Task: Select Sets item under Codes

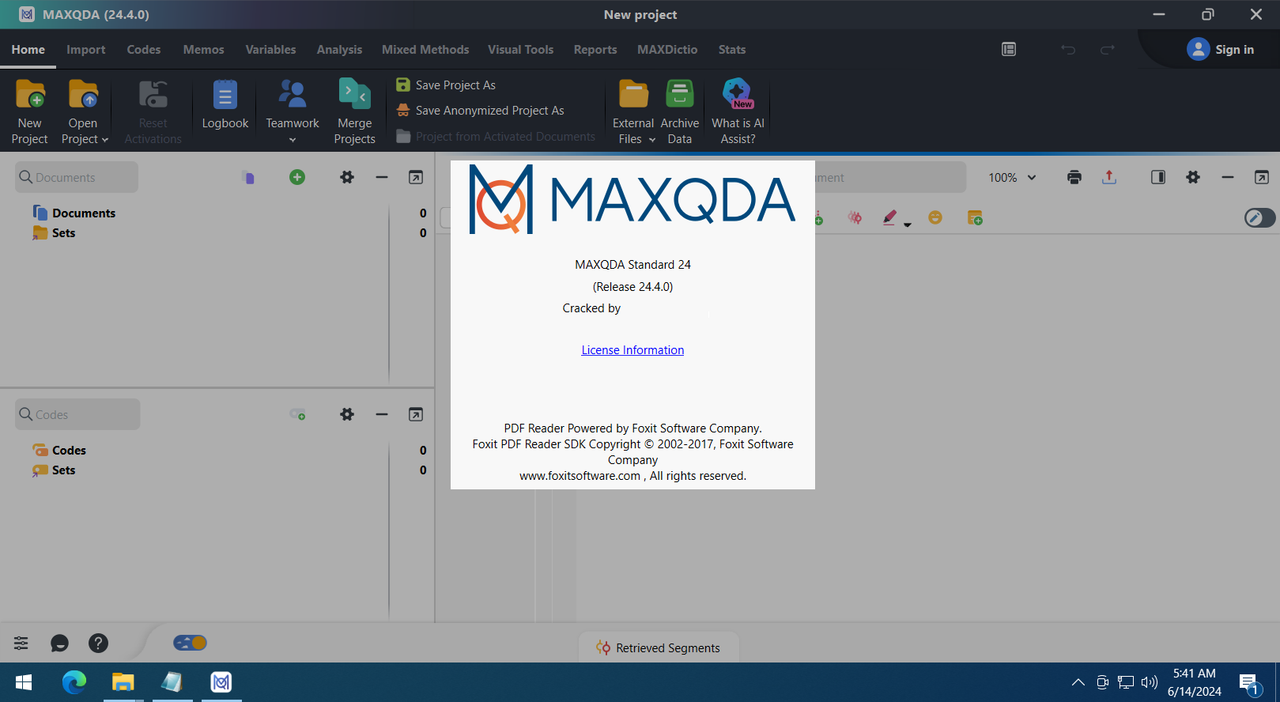Action: click(54, 470)
